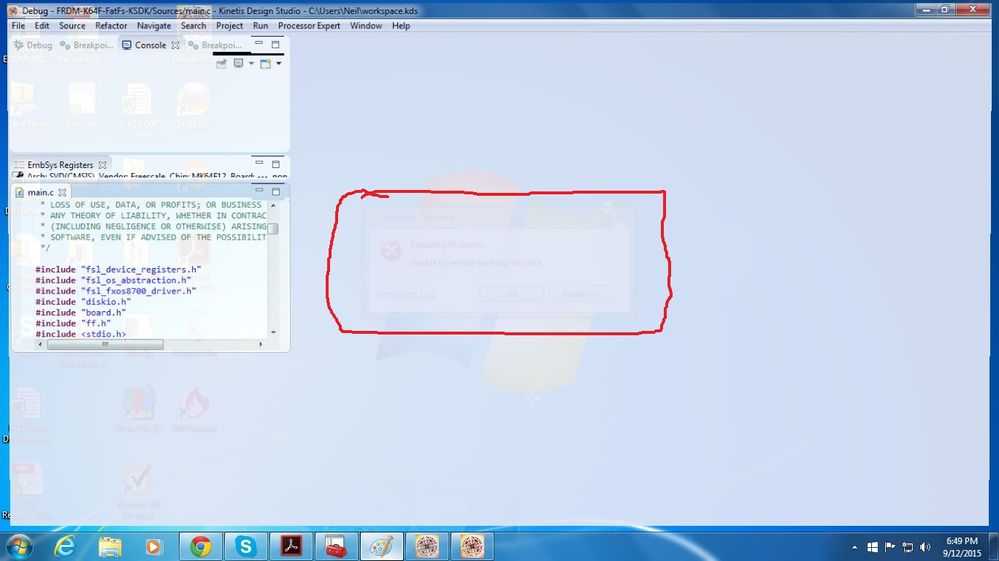The height and width of the screenshot is (561, 999).
Task: Click the line including "fsl_device_registers.h"
Action: point(118,269)
